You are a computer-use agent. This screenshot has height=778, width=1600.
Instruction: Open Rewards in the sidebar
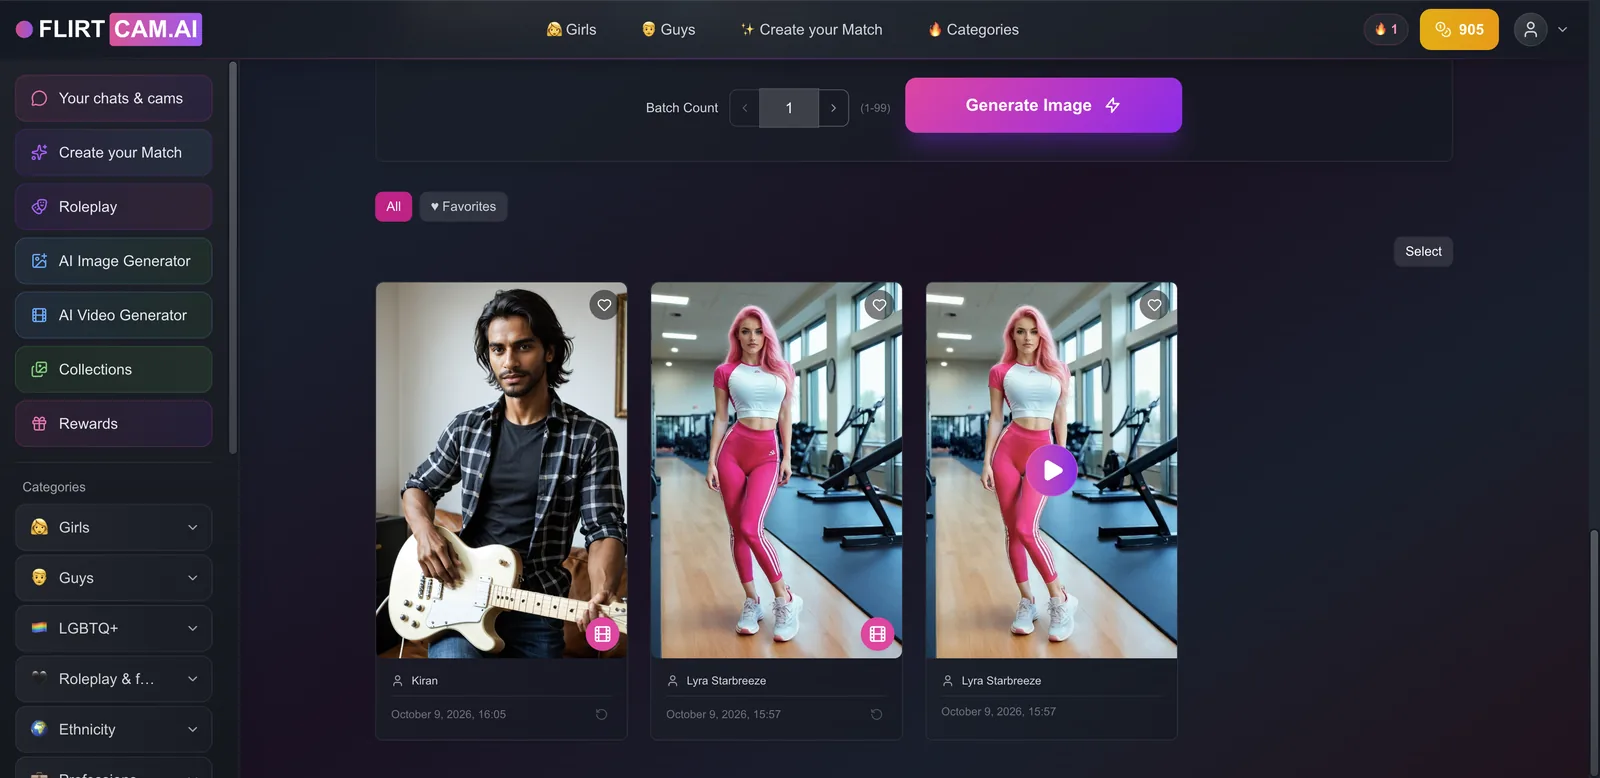point(113,424)
